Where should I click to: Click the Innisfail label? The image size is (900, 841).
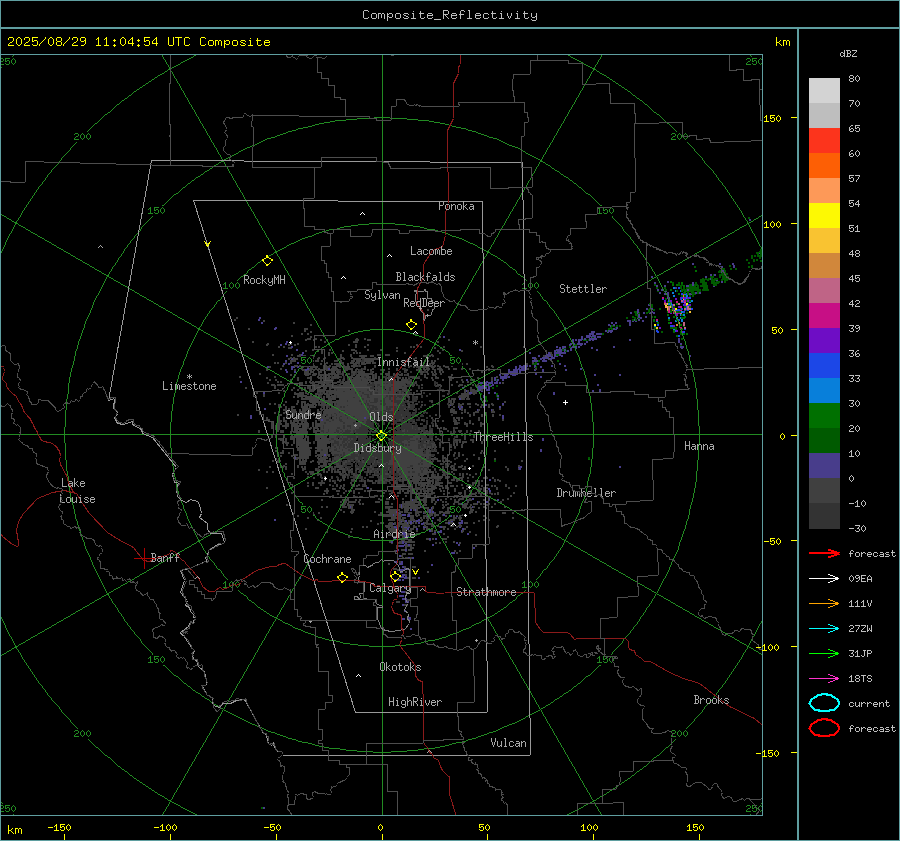(403, 362)
